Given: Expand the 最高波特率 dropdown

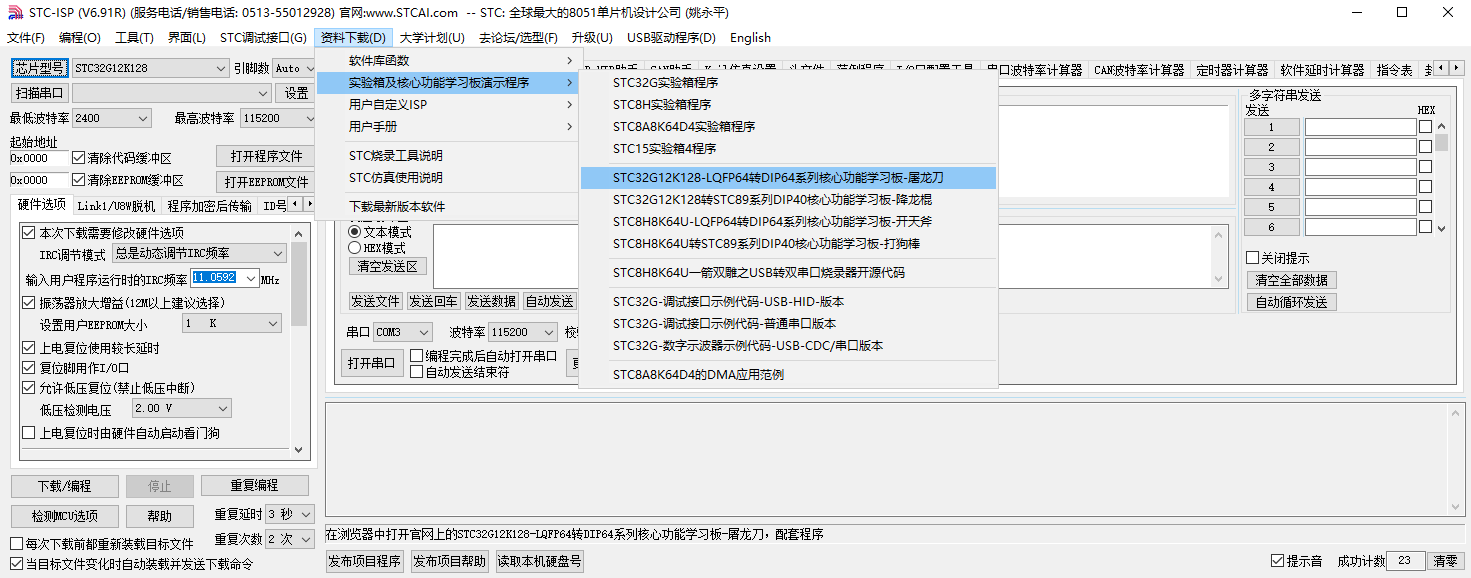Looking at the screenshot, I should click(278, 118).
